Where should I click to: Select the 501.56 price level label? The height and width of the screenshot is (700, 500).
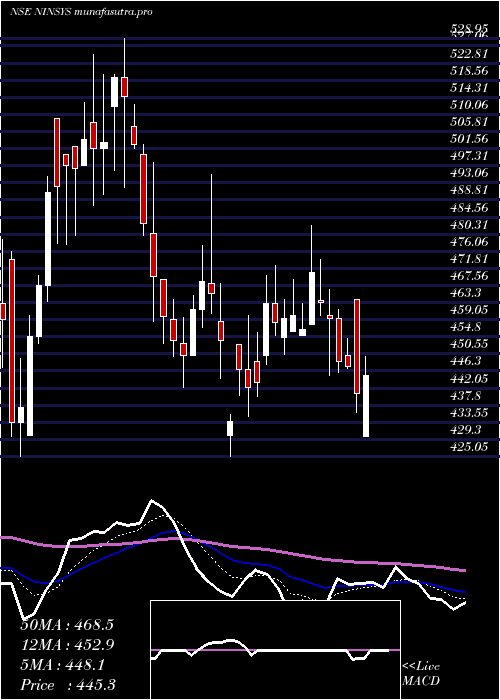468,140
